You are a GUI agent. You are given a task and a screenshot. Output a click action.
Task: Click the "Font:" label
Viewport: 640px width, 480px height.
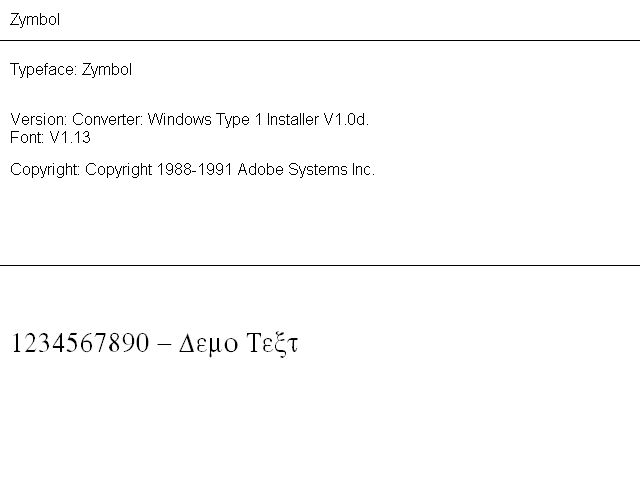pyautogui.click(x=27, y=138)
